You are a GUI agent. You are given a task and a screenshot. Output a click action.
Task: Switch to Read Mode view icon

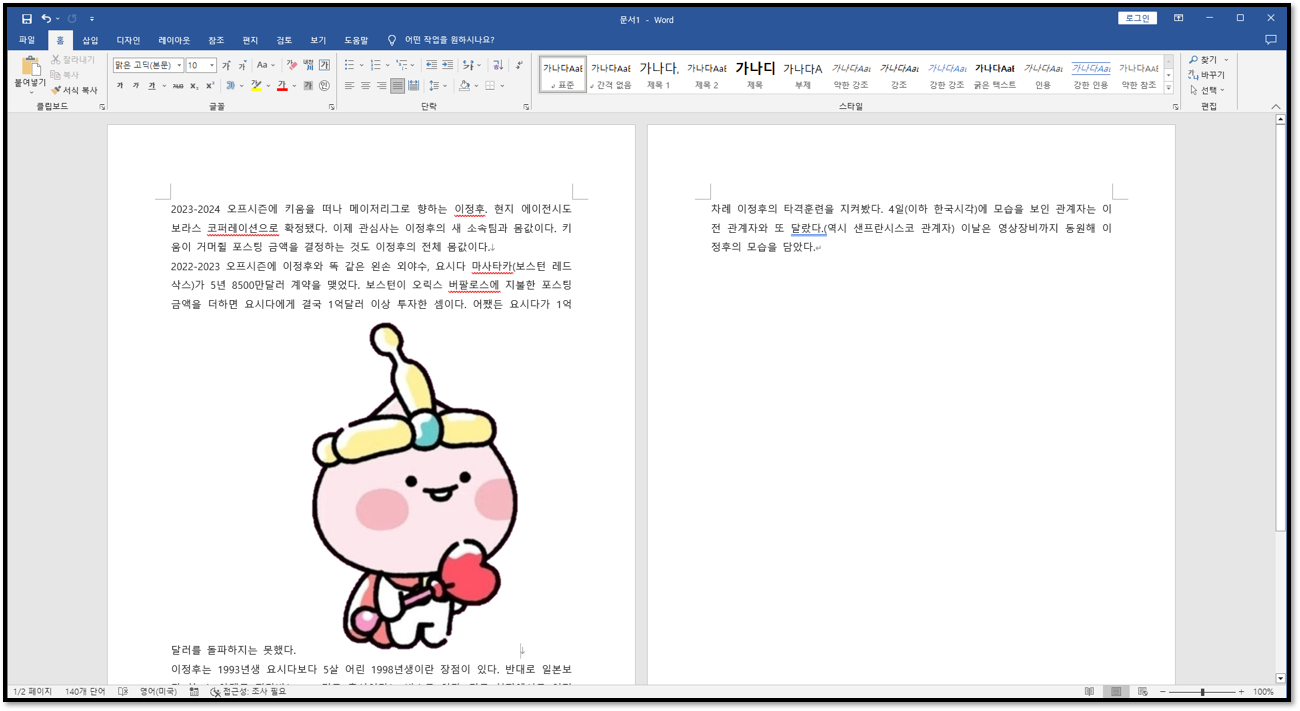point(1090,691)
